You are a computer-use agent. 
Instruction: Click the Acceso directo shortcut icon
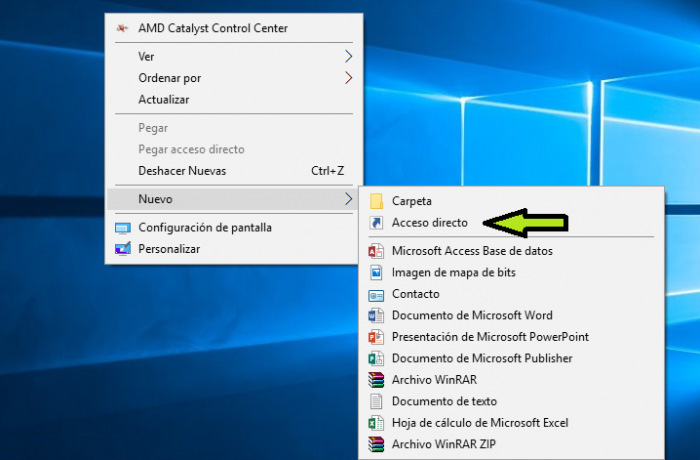(x=376, y=222)
